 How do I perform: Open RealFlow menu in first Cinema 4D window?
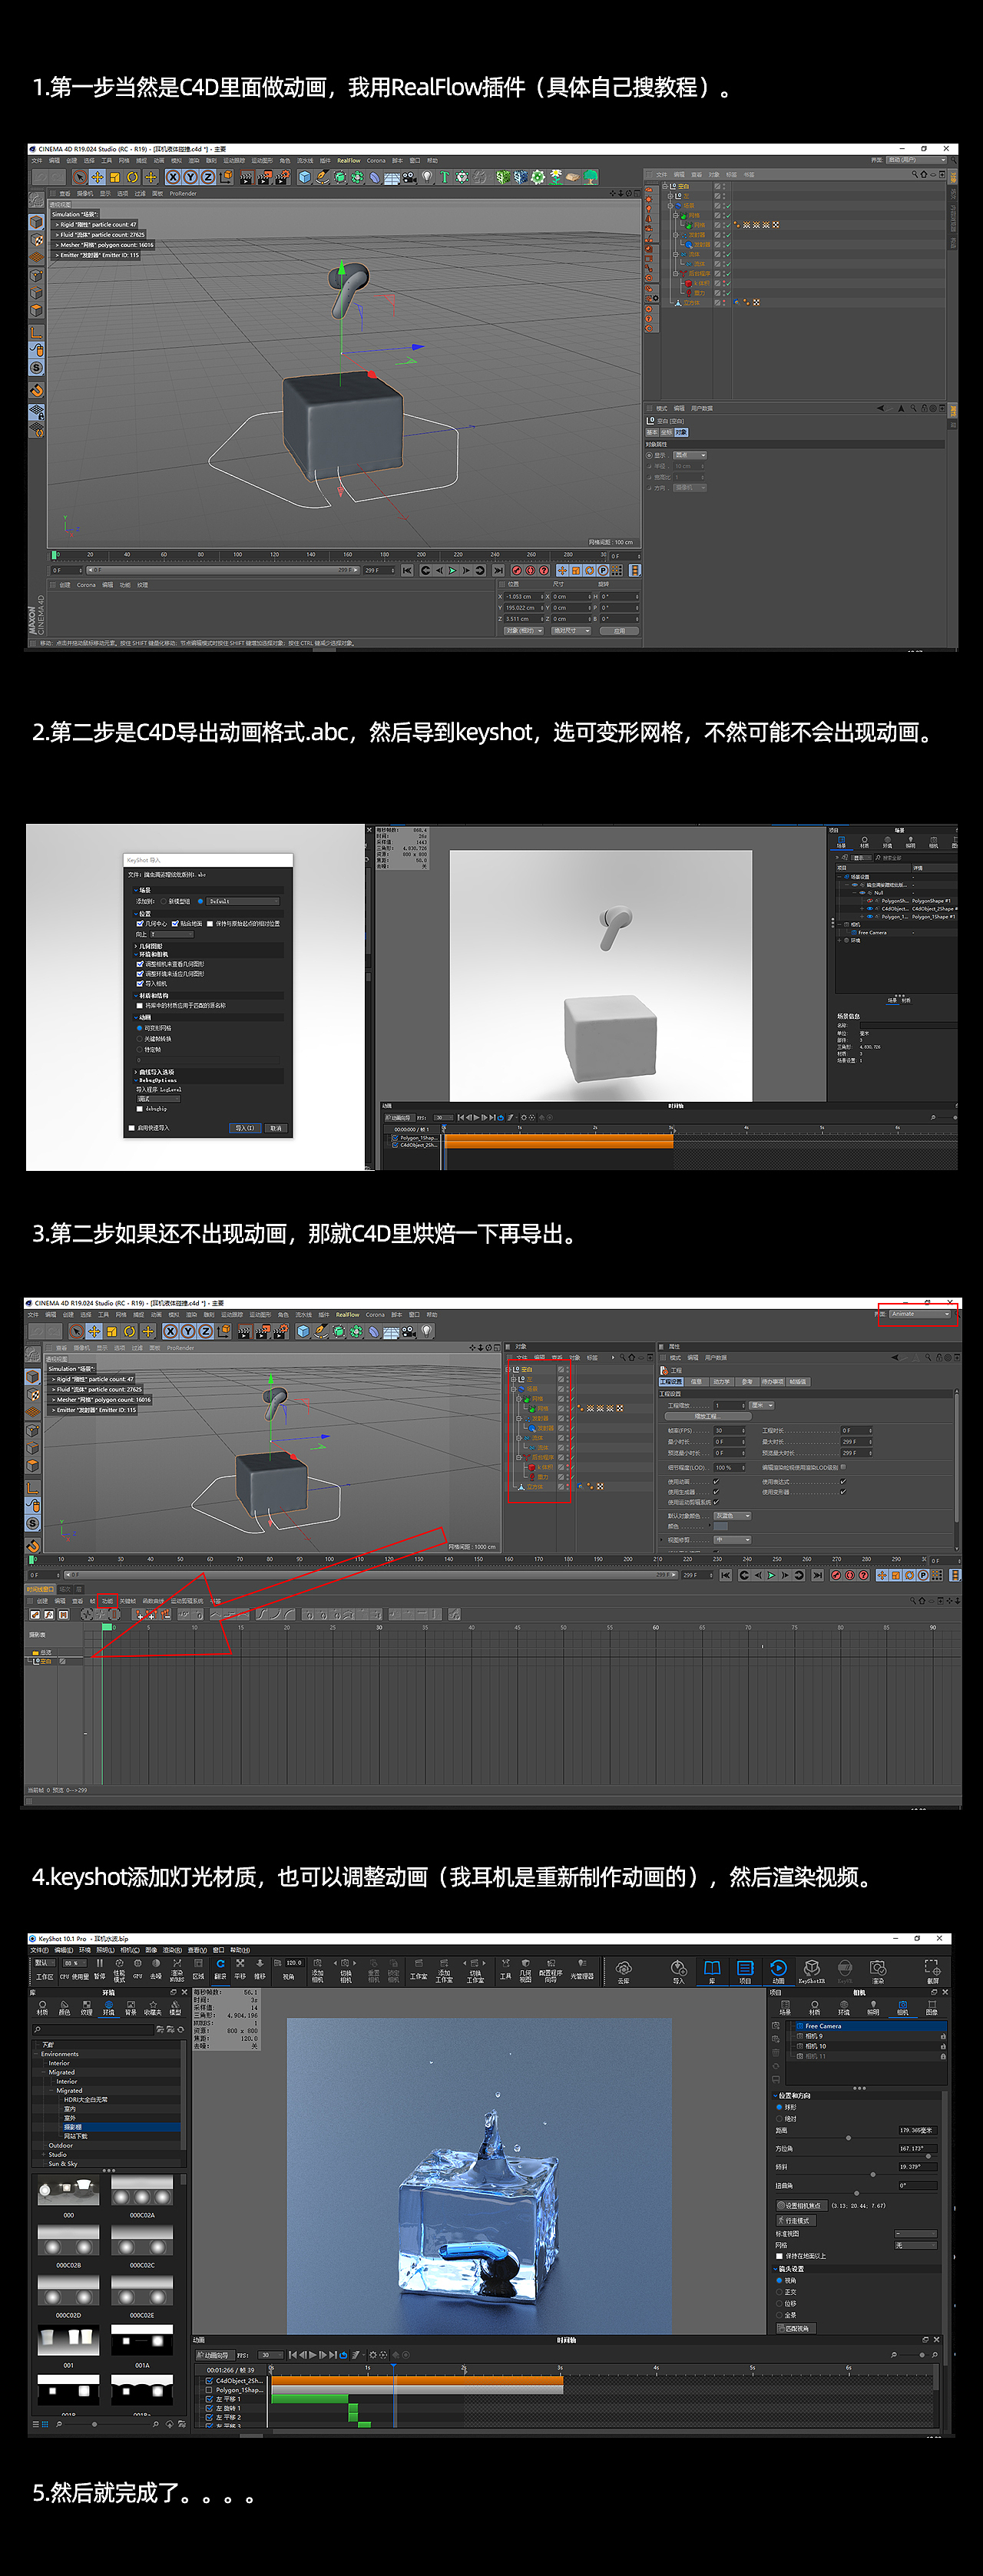tap(349, 160)
